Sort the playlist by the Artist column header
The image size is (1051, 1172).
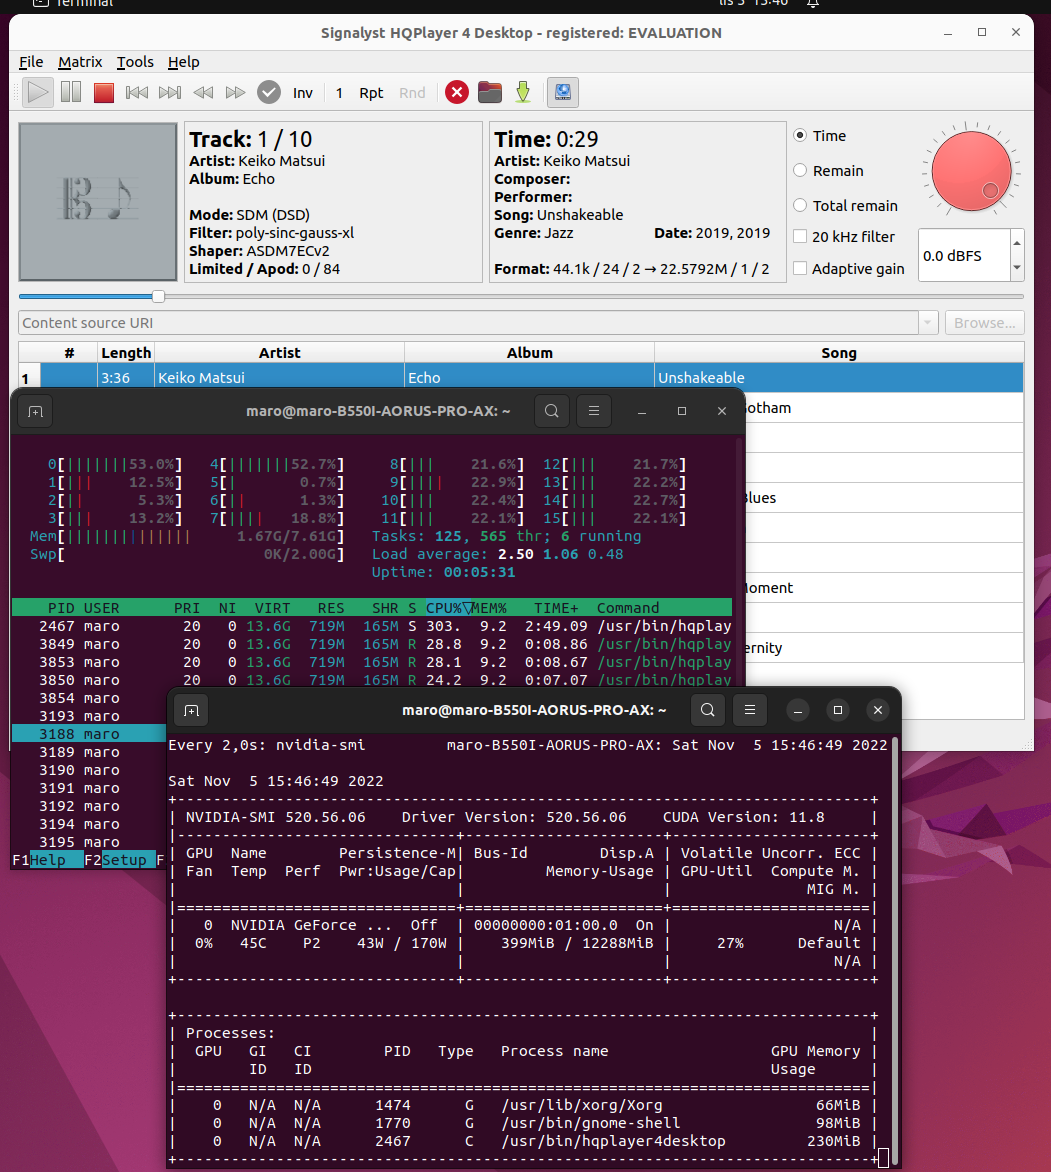tap(280, 353)
